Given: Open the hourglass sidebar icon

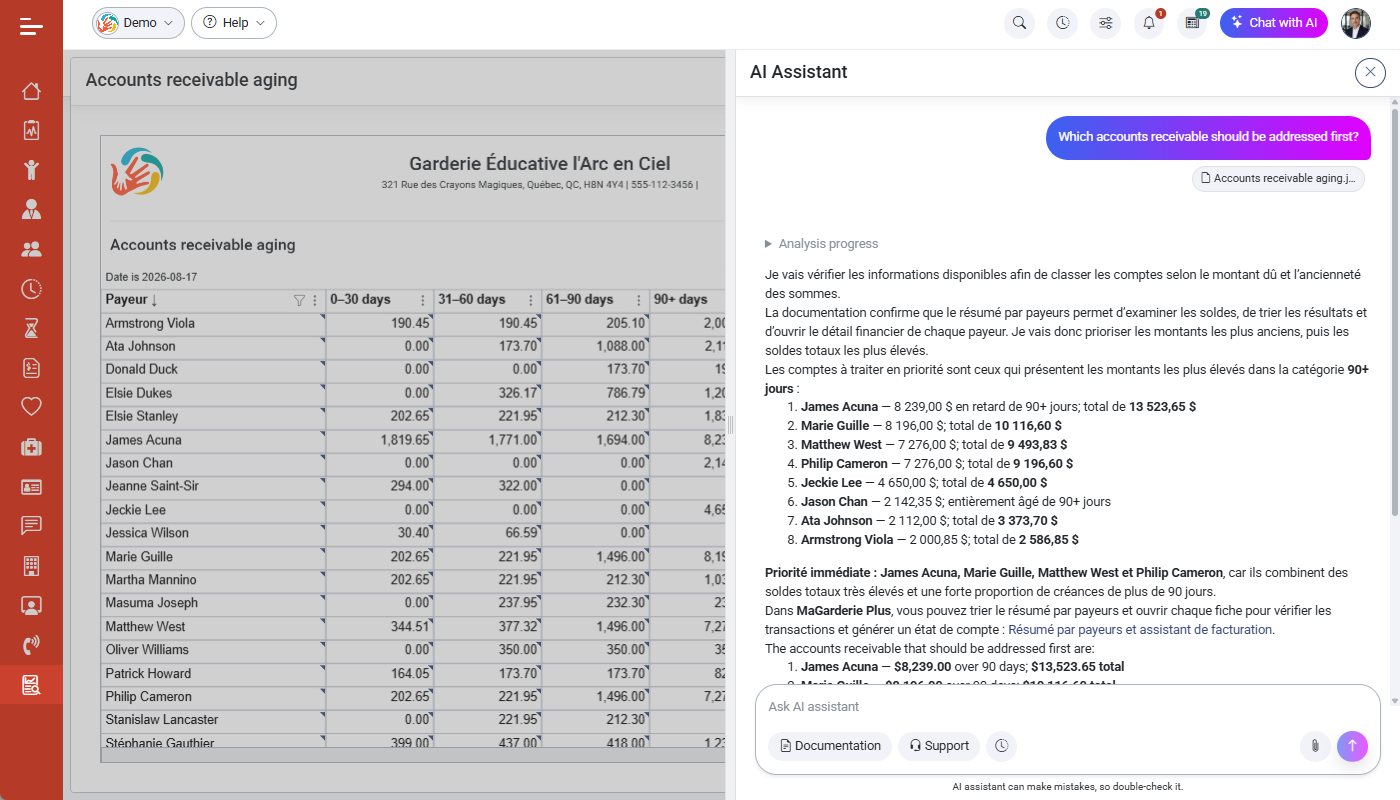Looking at the screenshot, I should tap(31, 328).
